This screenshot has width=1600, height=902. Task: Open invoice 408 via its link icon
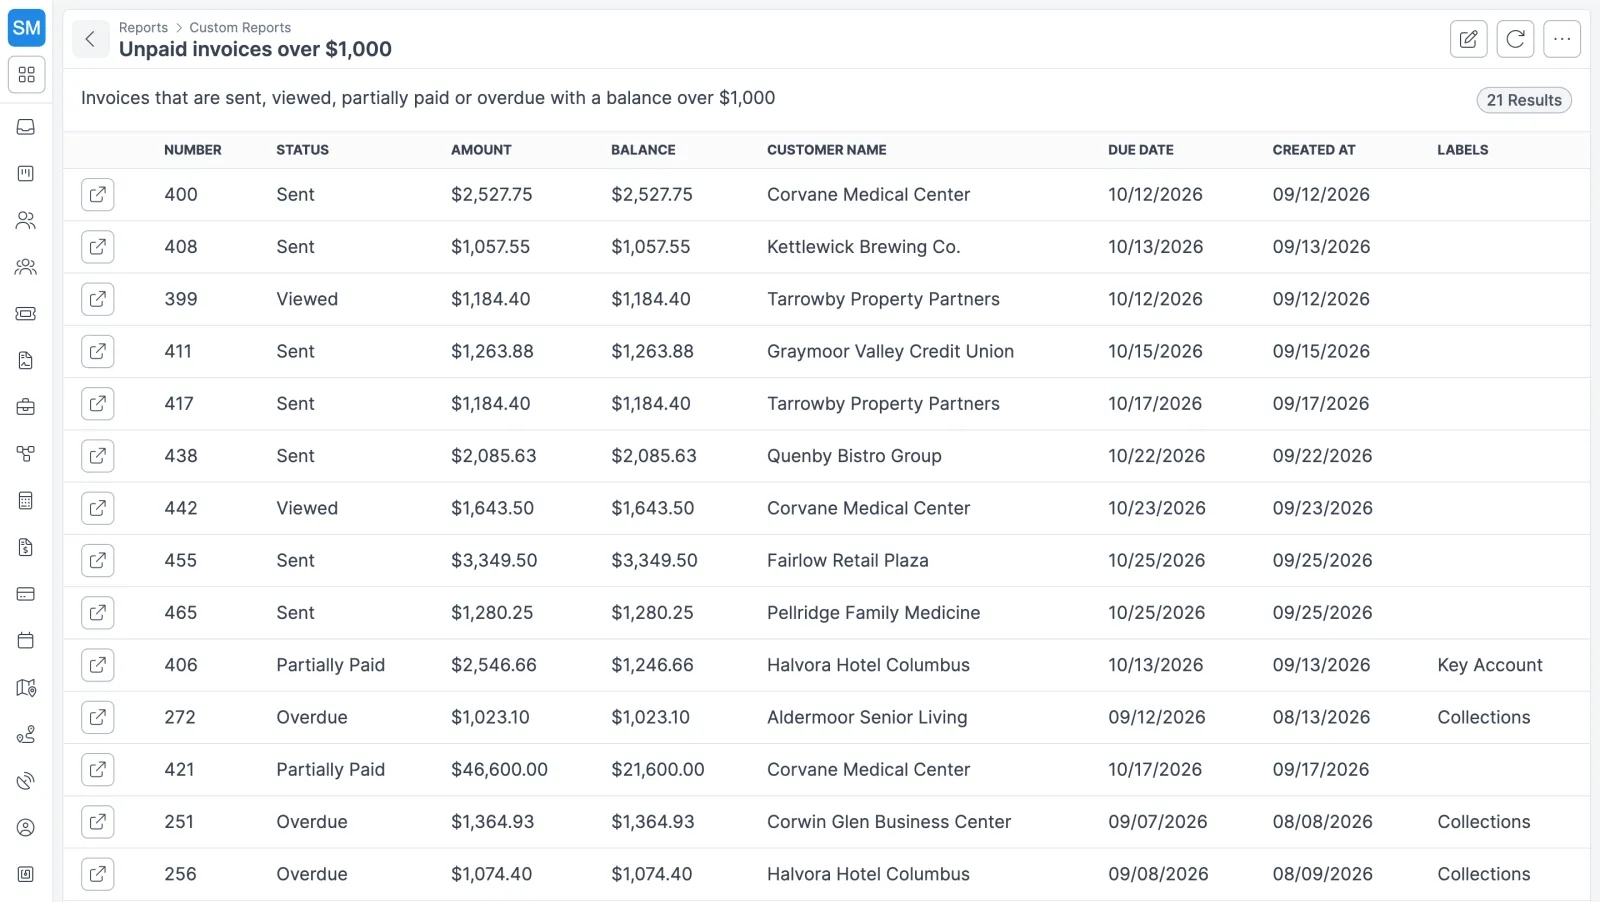pos(98,246)
